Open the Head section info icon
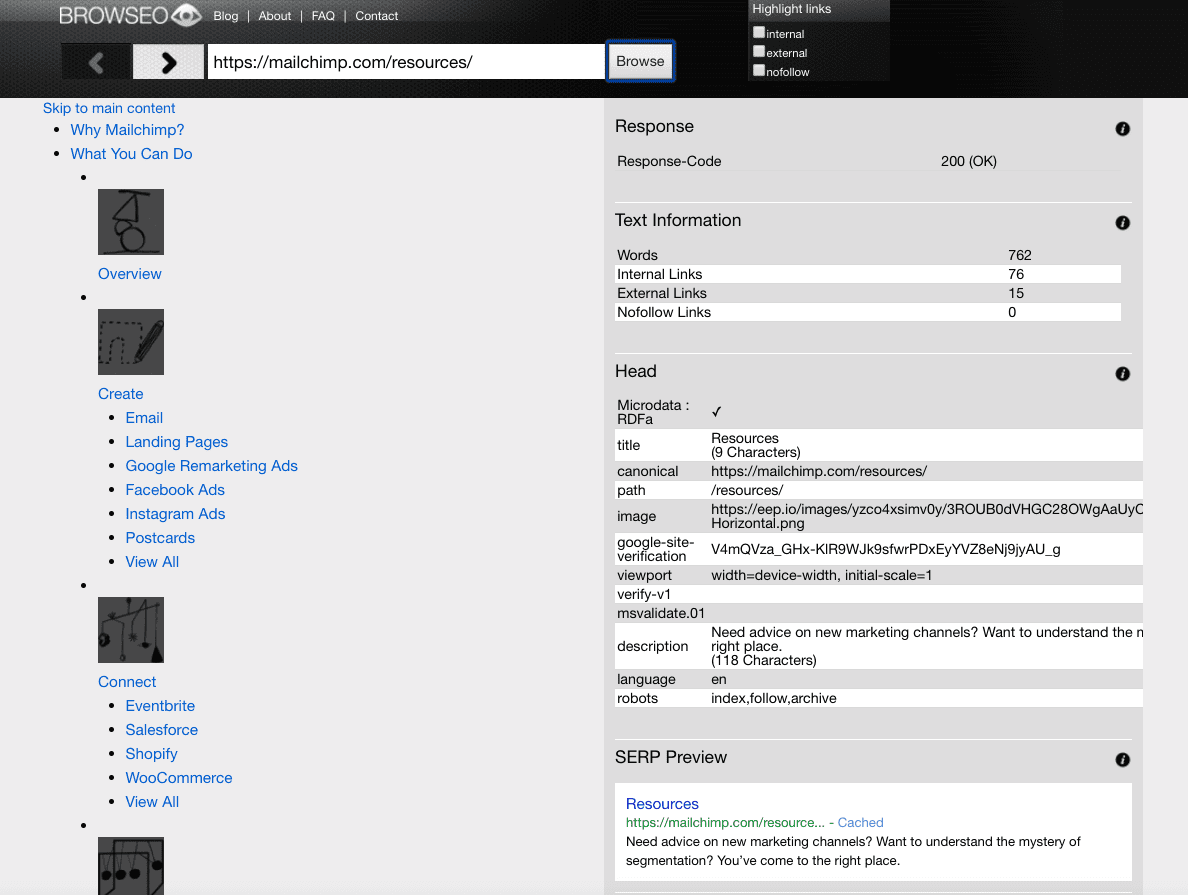 click(x=1122, y=374)
